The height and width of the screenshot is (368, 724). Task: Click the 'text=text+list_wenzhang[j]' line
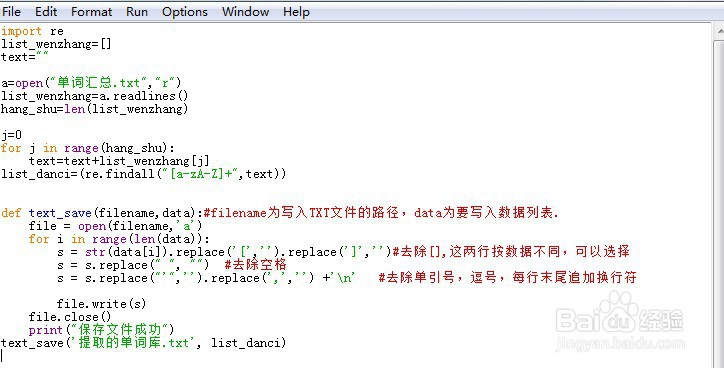[x=119, y=161]
